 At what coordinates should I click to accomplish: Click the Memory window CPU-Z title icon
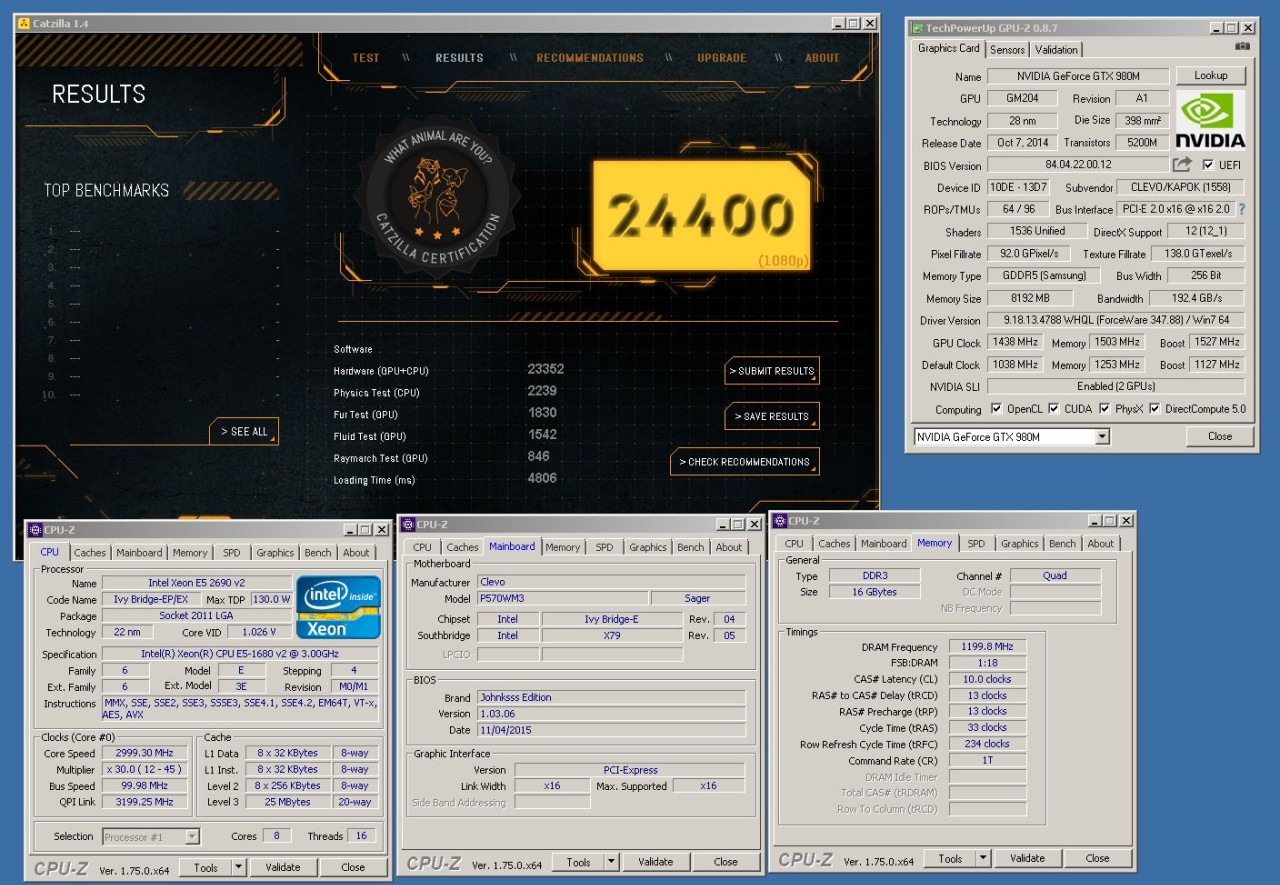point(779,520)
